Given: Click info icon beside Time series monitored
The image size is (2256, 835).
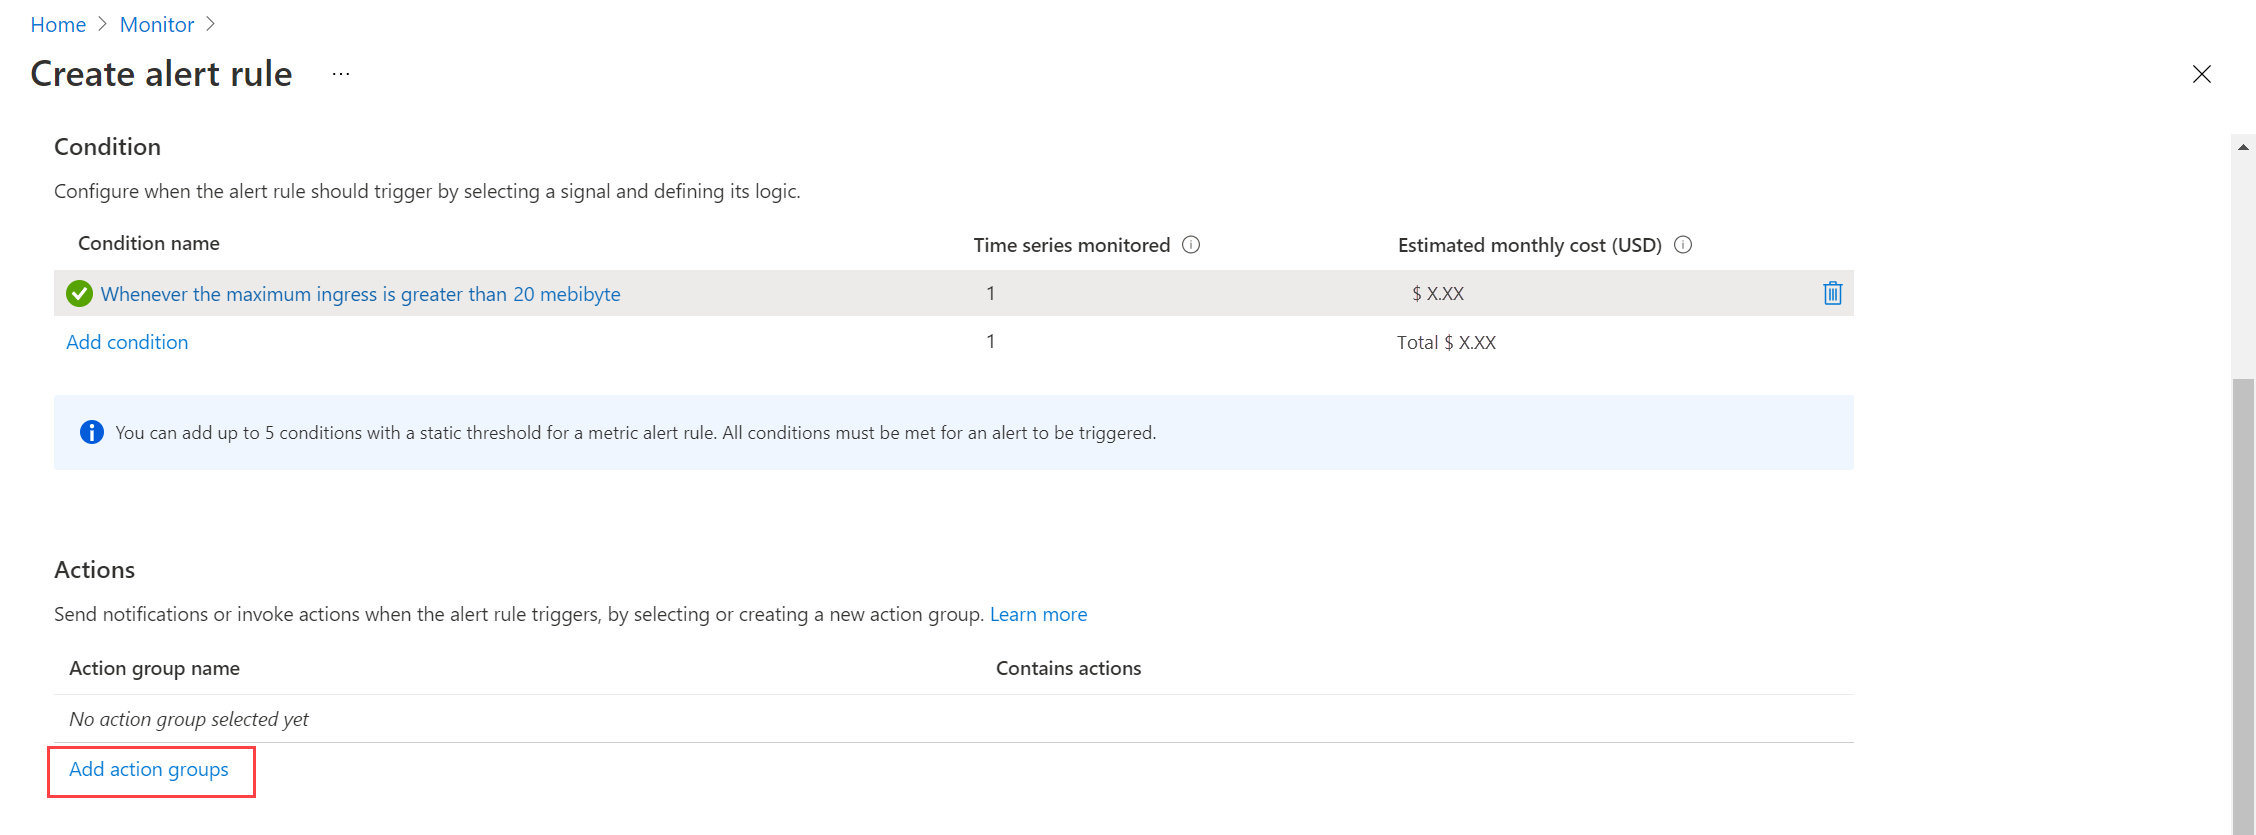Looking at the screenshot, I should [1191, 245].
